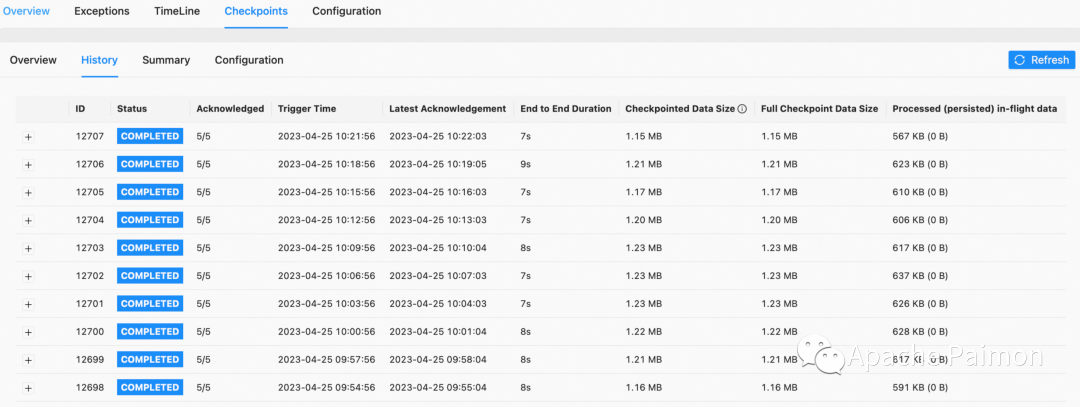1080x407 pixels.
Task: Click the Refresh button
Action: (1041, 60)
